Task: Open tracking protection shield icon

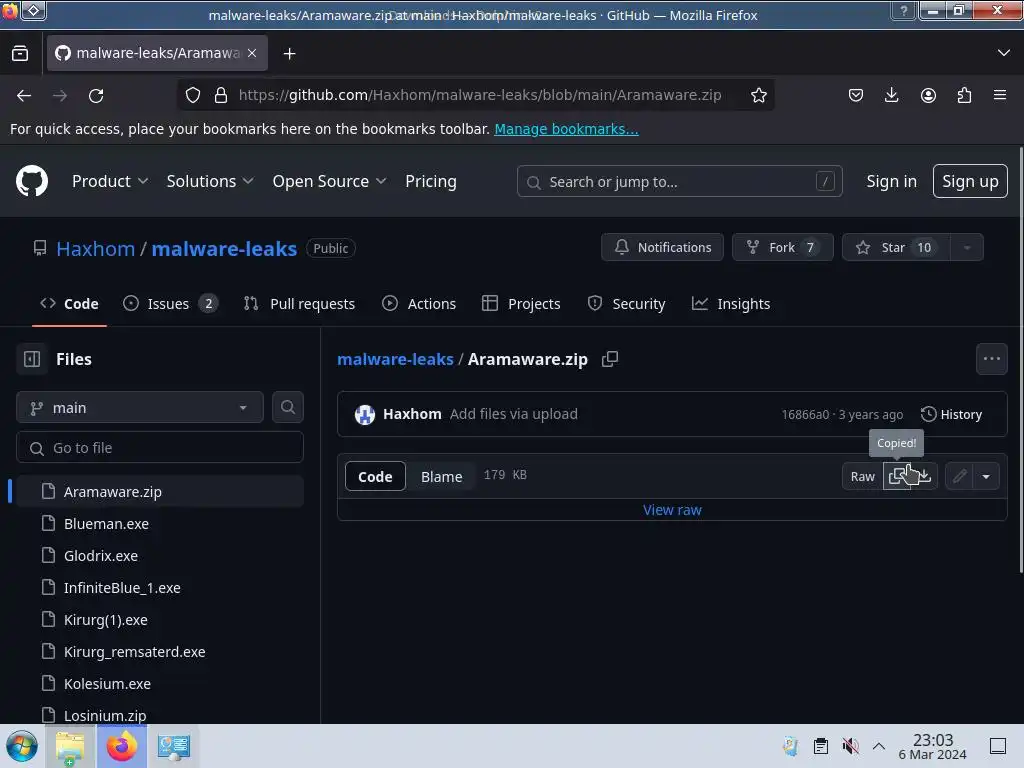Action: pos(193,95)
